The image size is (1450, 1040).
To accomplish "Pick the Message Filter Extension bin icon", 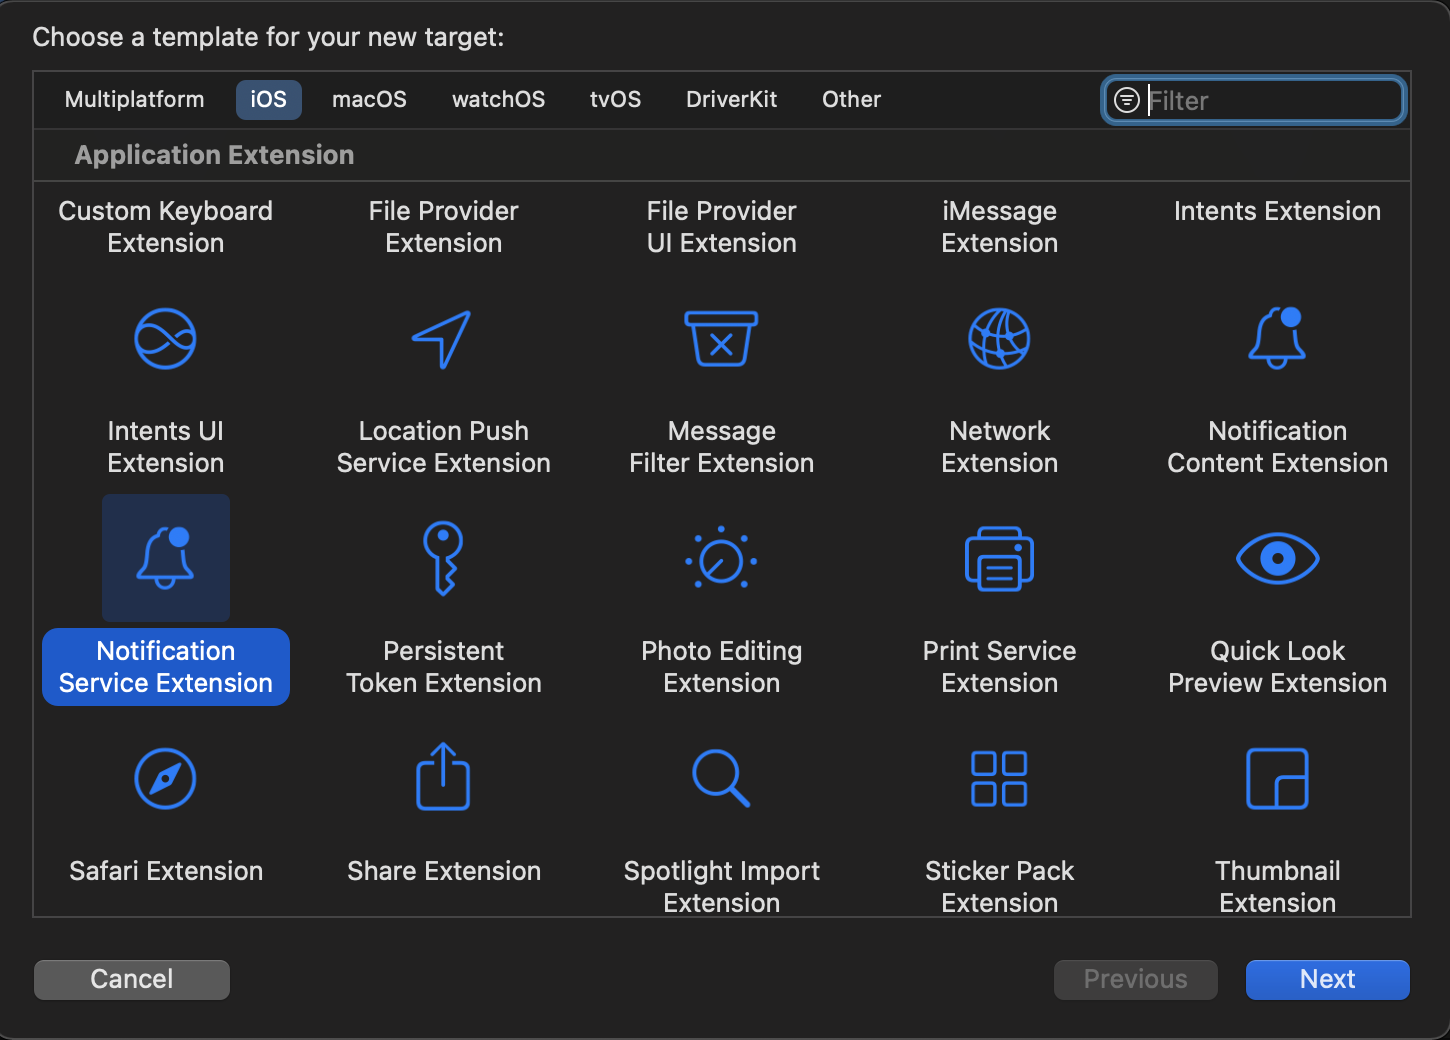I will pos(721,339).
